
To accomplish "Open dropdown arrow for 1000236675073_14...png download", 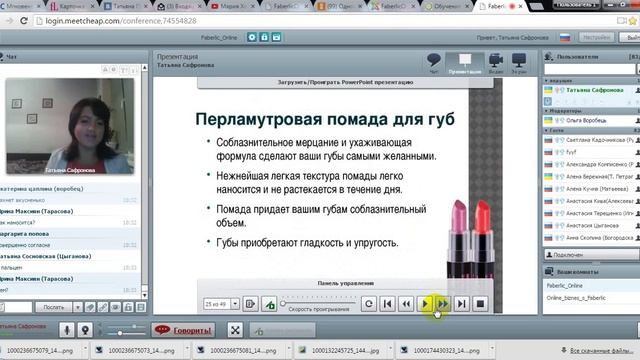I will [187, 350].
